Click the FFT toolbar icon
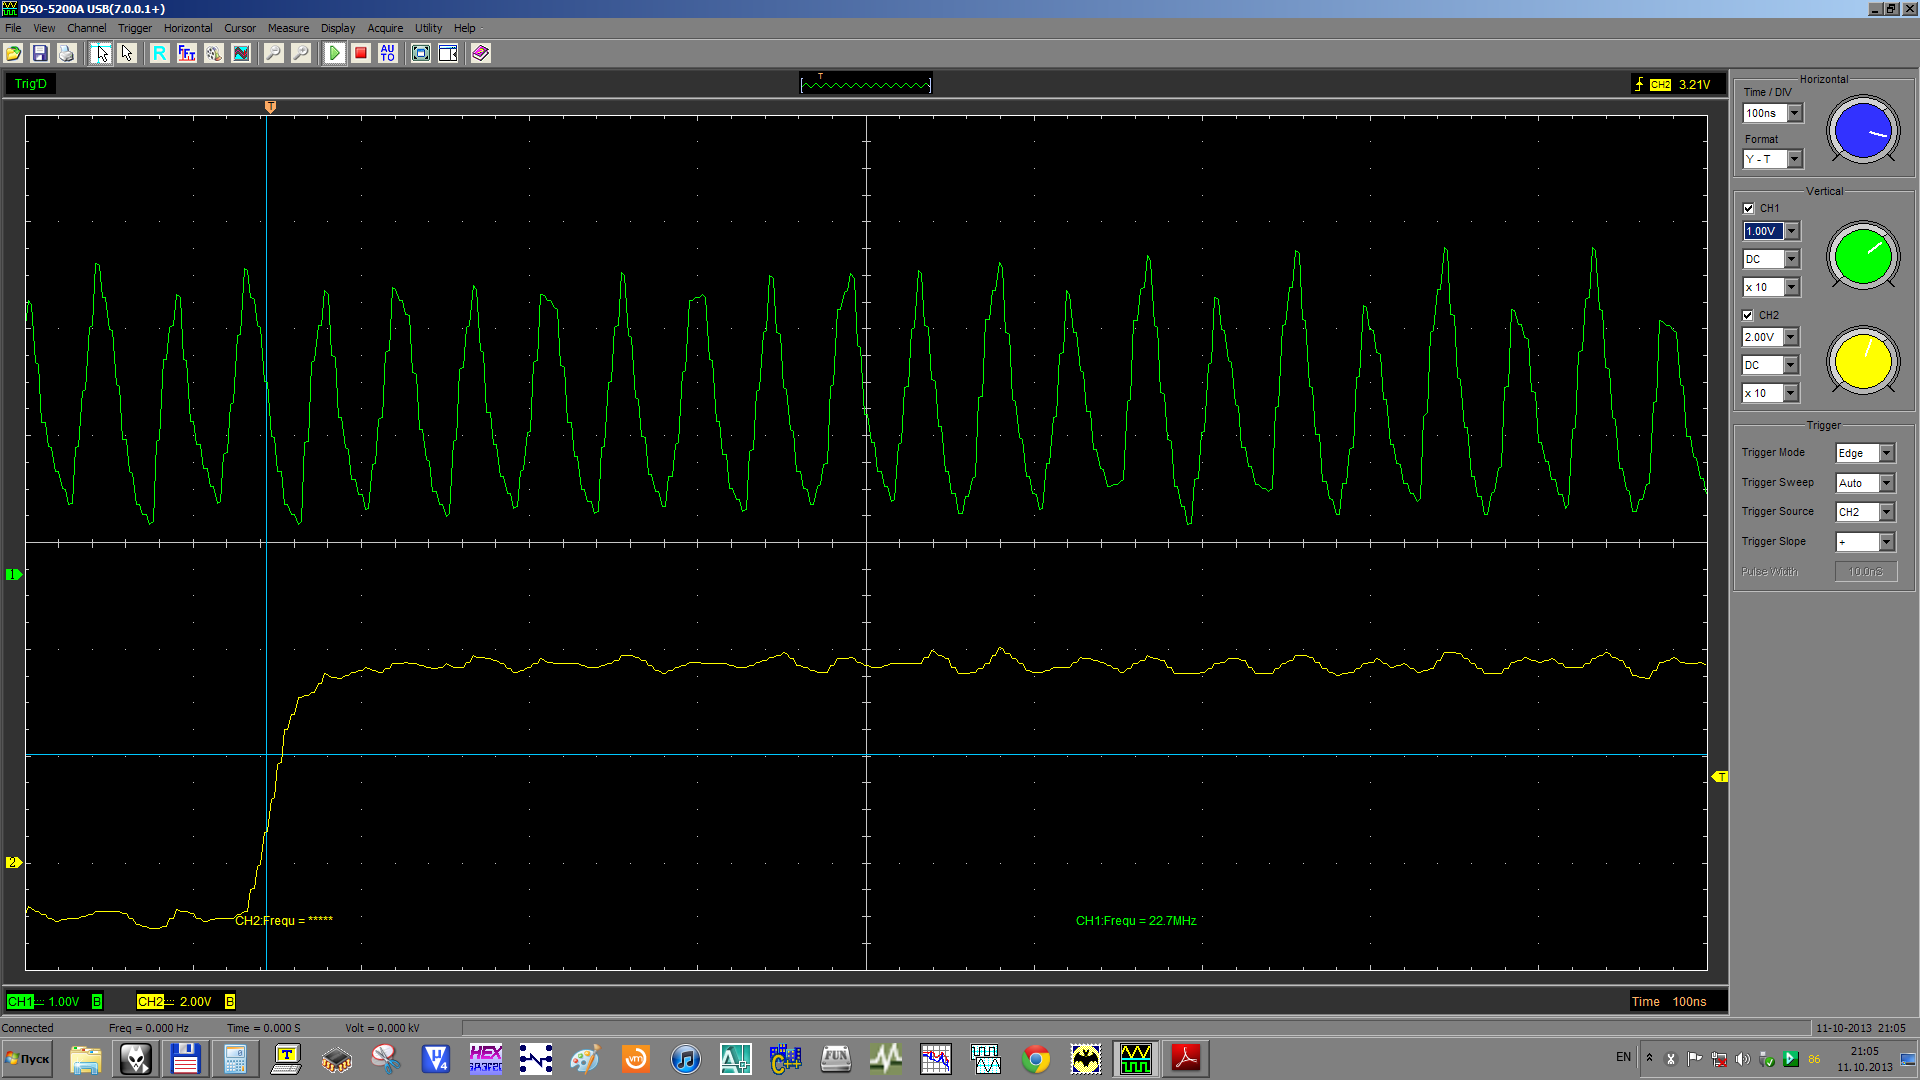 (187, 53)
